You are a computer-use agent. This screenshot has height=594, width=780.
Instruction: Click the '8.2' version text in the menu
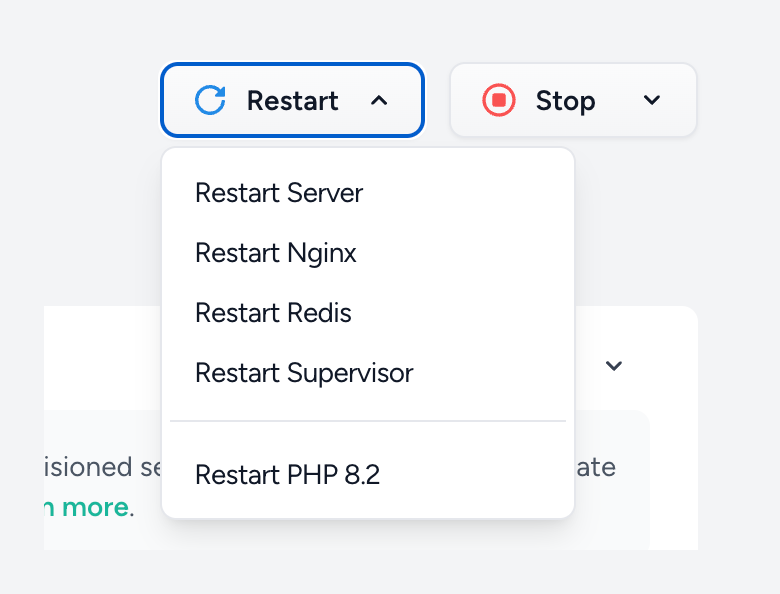360,474
